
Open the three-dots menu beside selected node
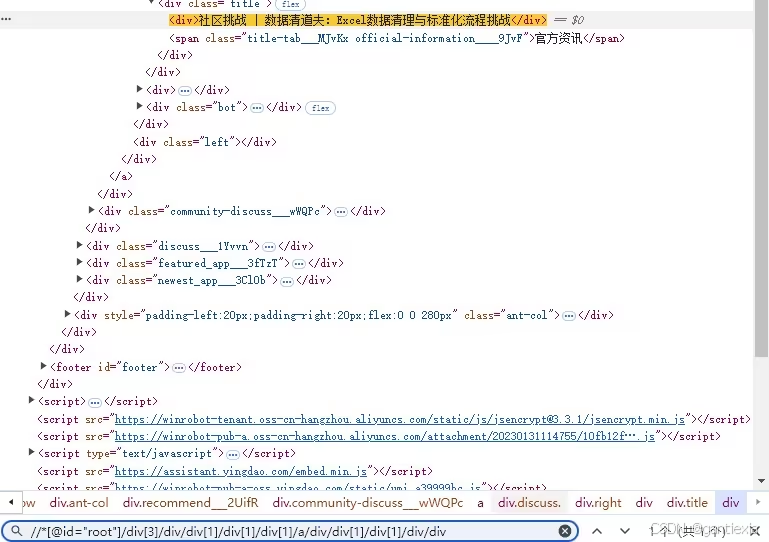[6, 19]
